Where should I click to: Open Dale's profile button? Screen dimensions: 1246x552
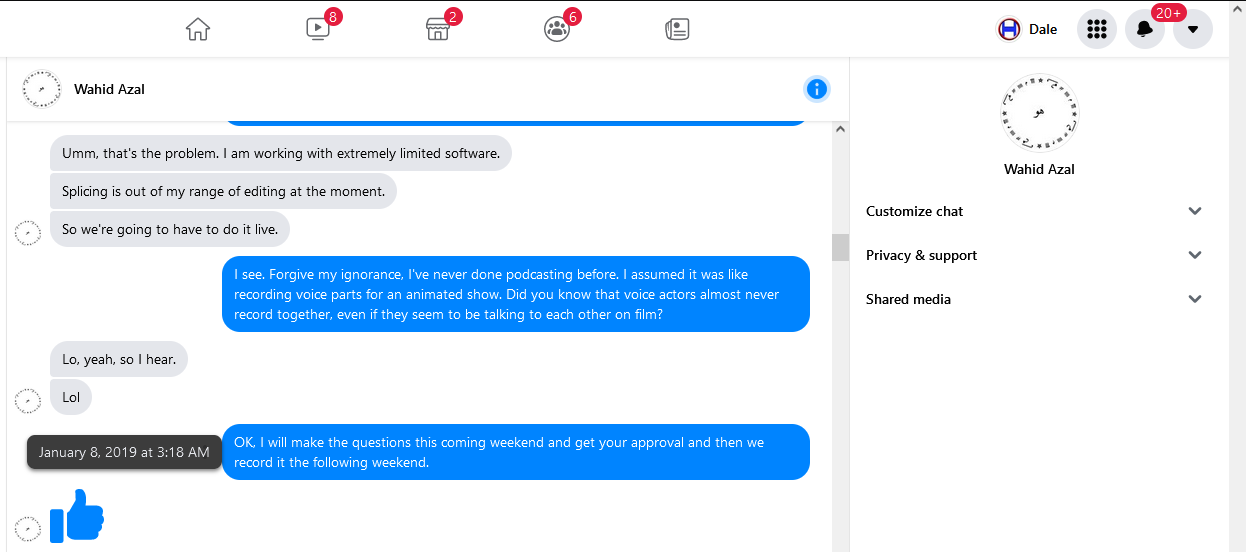pyautogui.click(x=1028, y=29)
